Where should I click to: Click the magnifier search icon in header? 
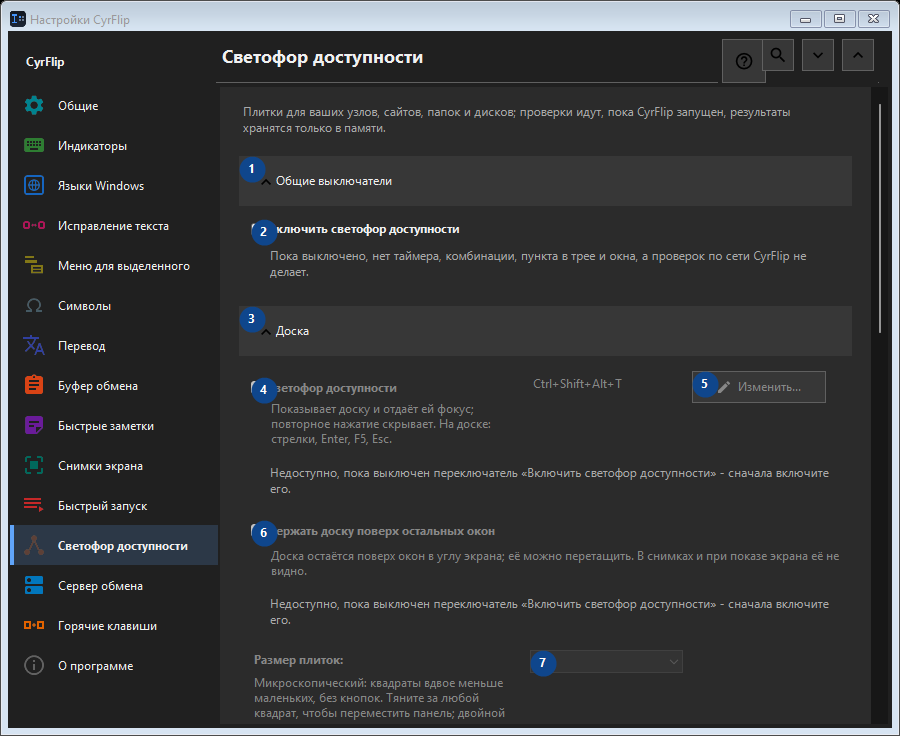click(x=778, y=55)
